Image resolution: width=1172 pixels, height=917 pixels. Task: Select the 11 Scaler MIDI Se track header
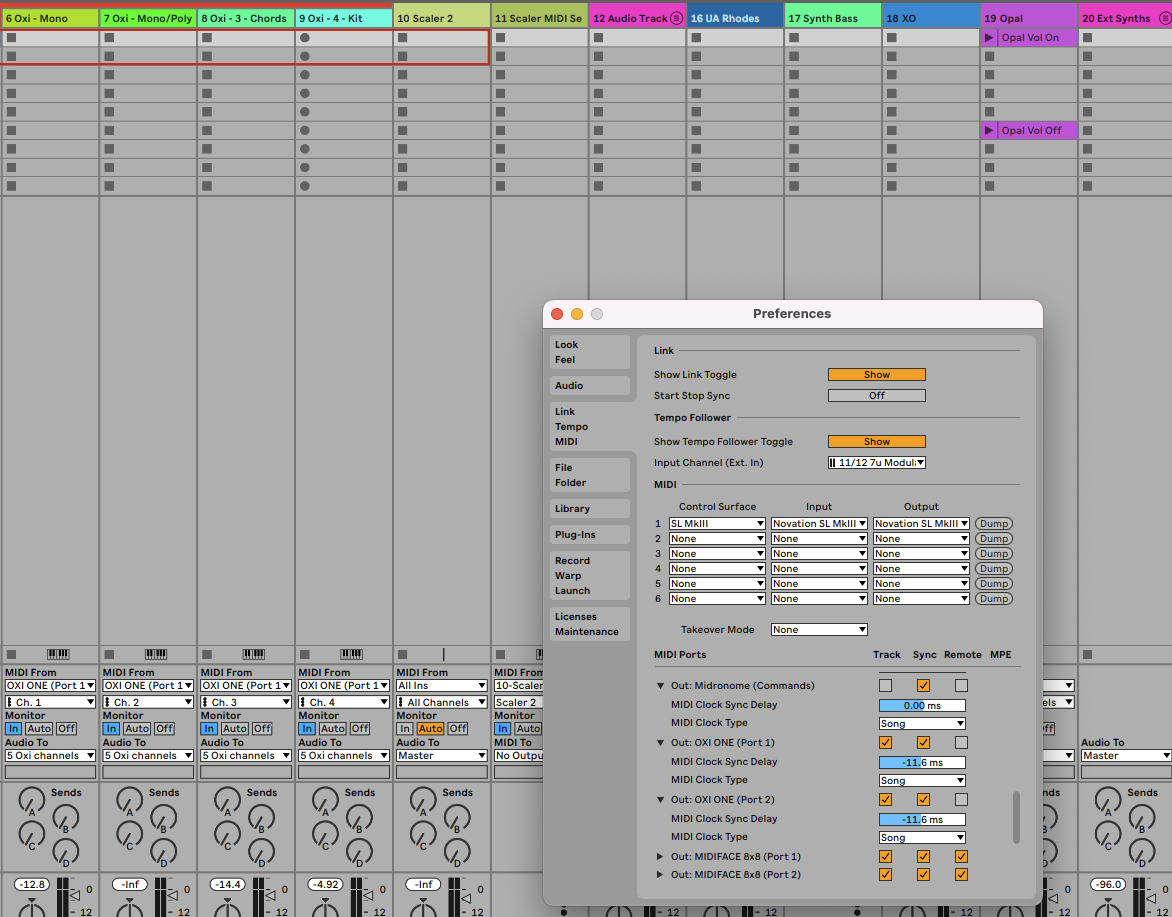click(539, 18)
